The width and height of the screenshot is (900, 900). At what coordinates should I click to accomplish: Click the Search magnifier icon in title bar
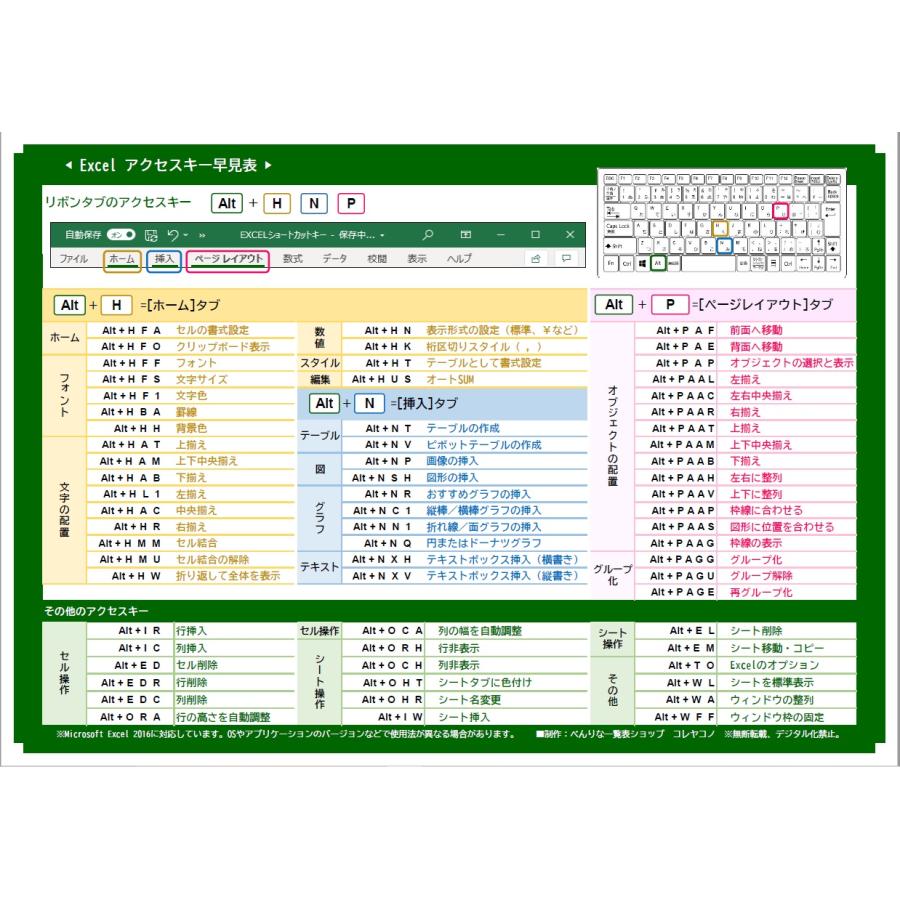click(428, 235)
